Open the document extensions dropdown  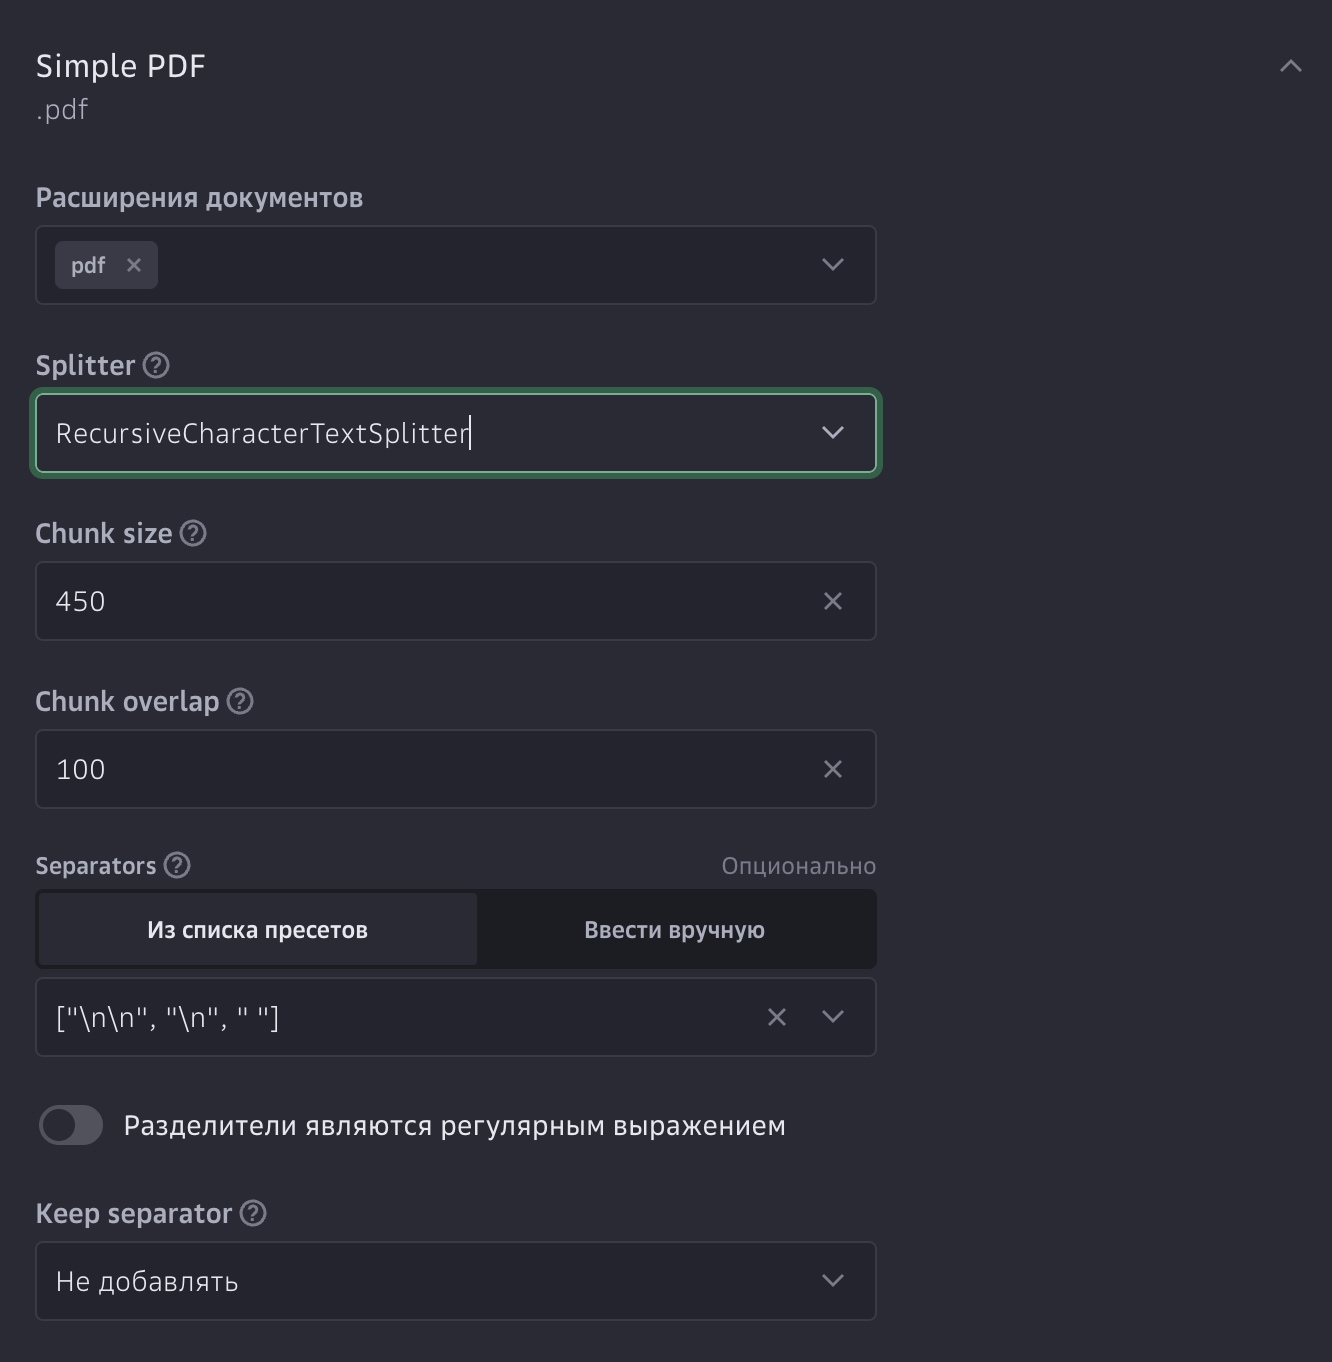pyautogui.click(x=832, y=265)
